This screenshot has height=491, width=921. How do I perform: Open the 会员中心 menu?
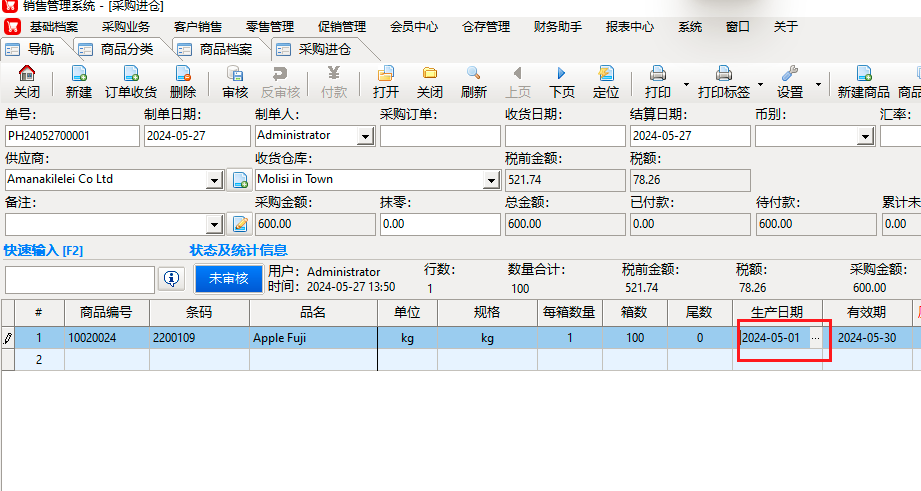coord(414,27)
